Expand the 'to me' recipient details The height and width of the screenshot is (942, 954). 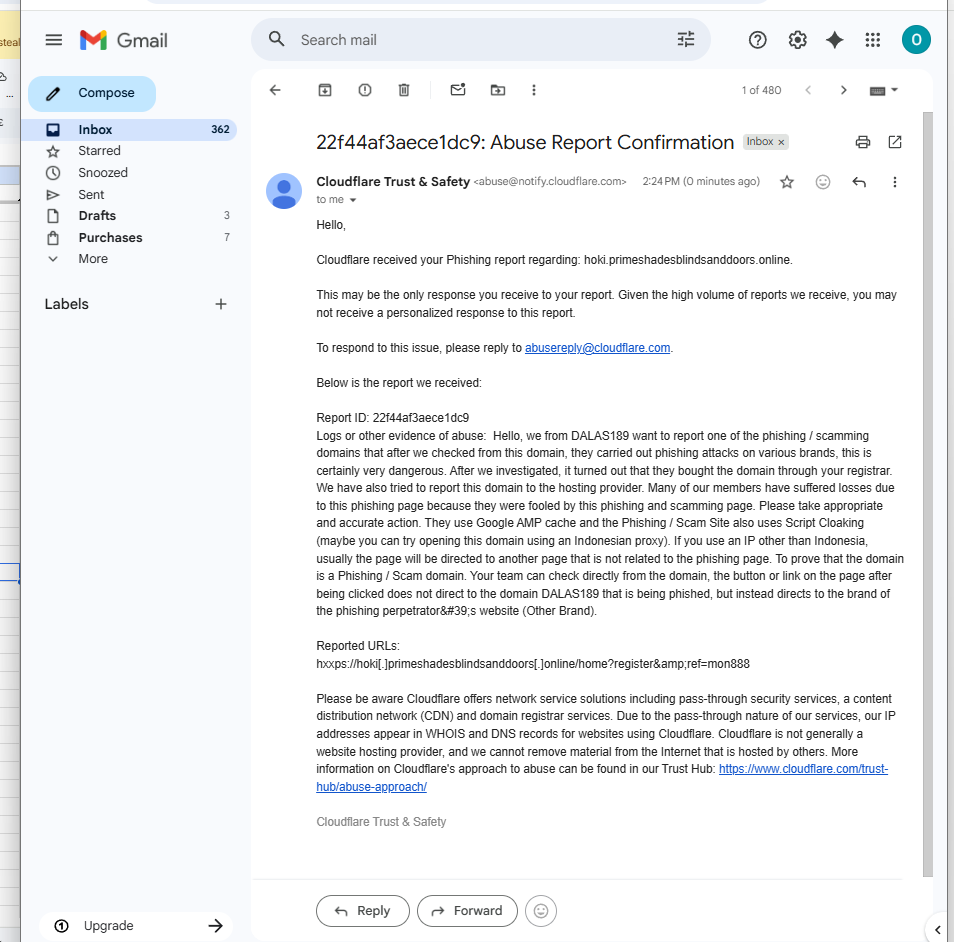tap(352, 200)
